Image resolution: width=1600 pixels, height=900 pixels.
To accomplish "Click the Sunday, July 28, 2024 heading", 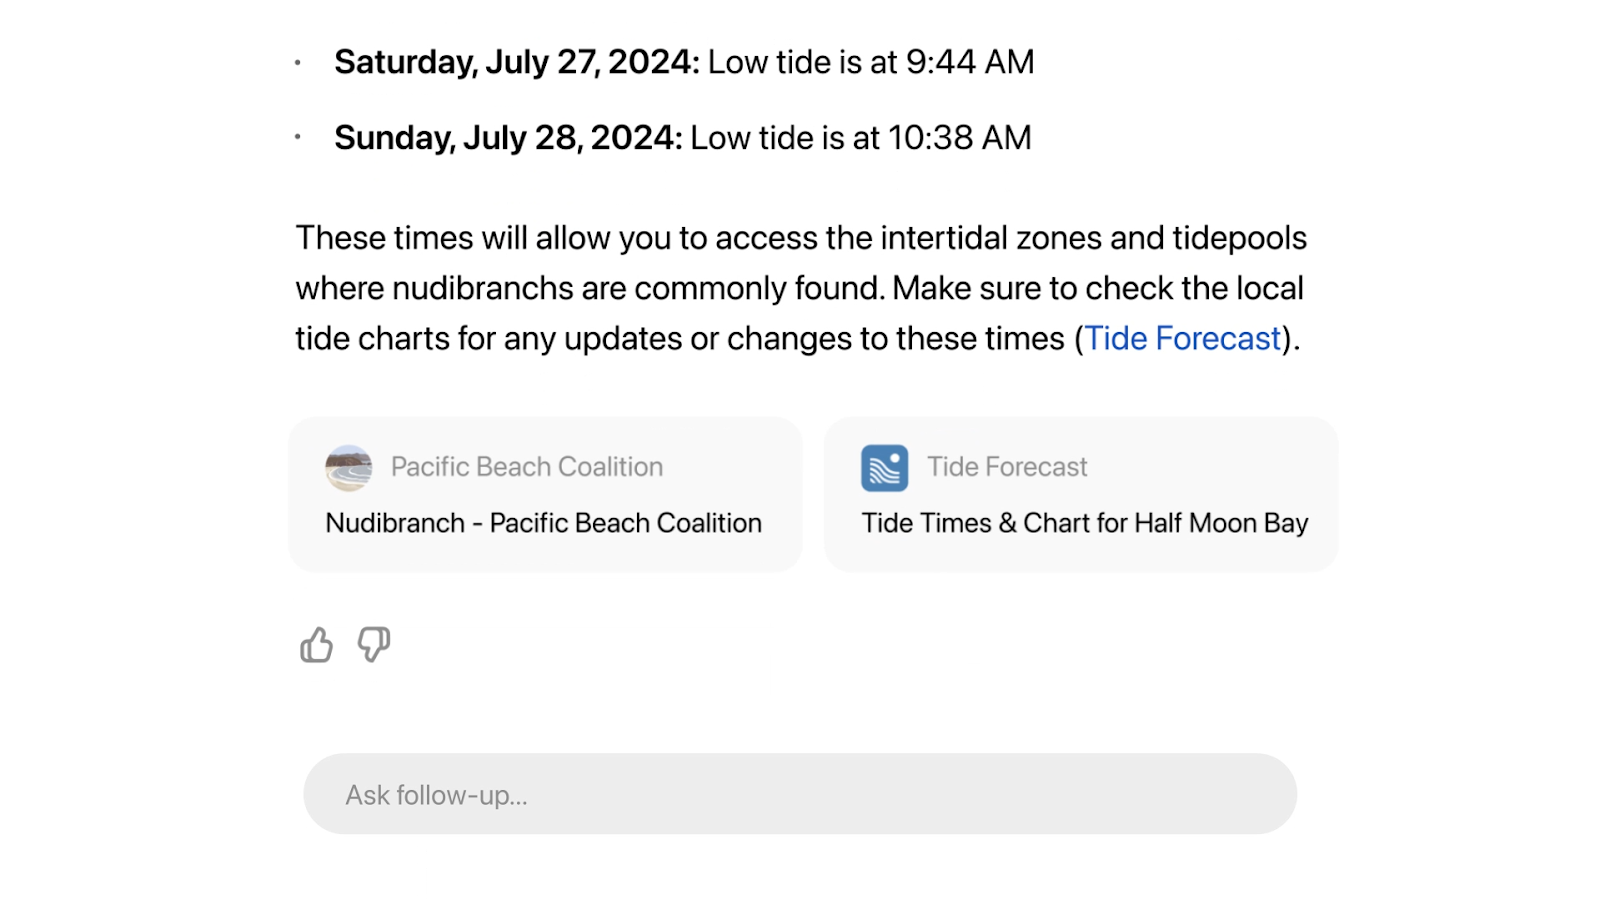I will coord(508,138).
